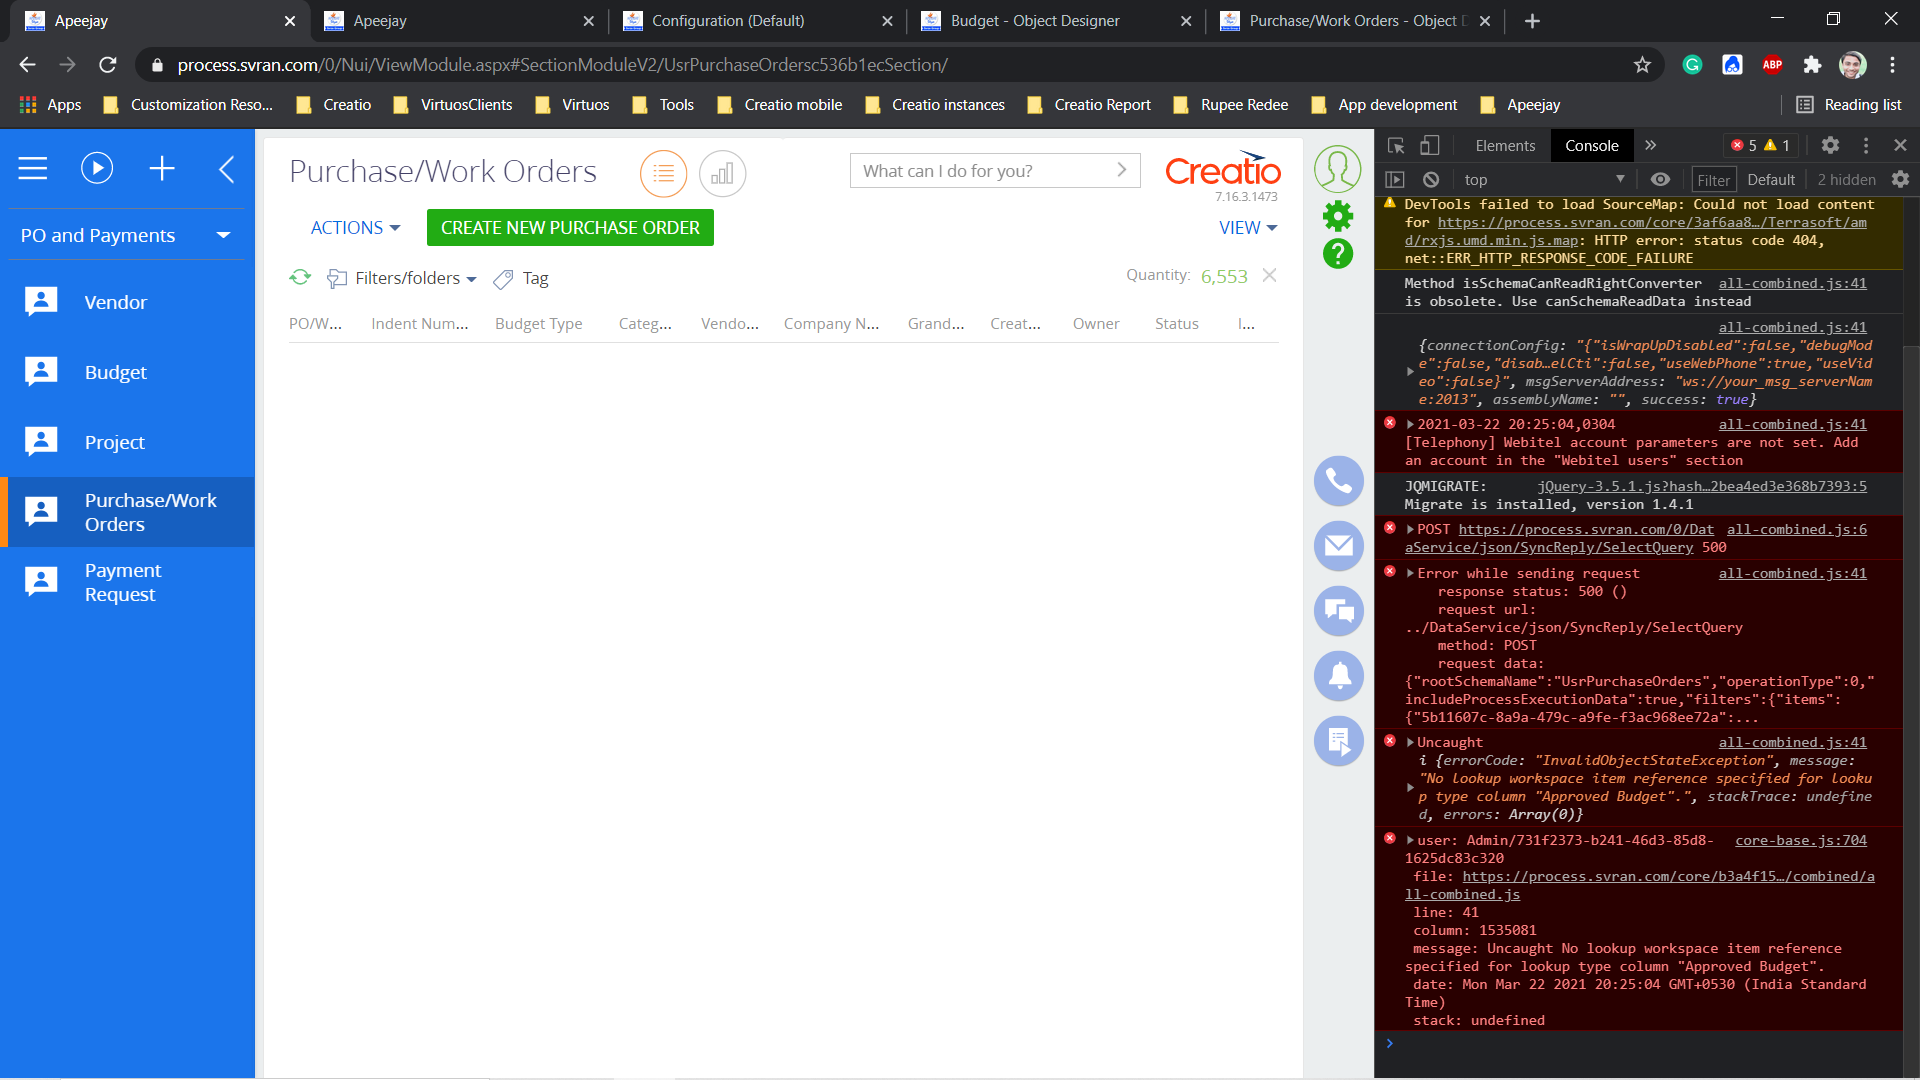Open the feed chat panel
This screenshot has width=1920, height=1080.
pyautogui.click(x=1339, y=611)
